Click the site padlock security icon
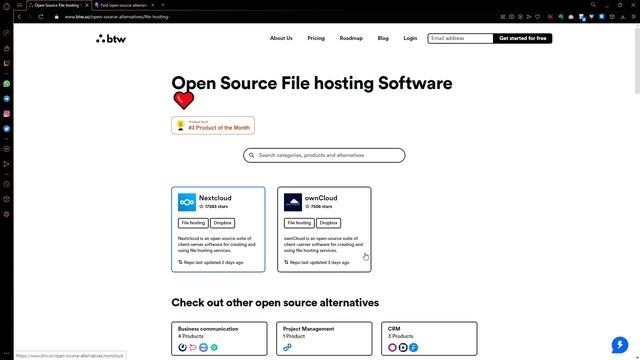The width and height of the screenshot is (640, 360). (x=57, y=17)
